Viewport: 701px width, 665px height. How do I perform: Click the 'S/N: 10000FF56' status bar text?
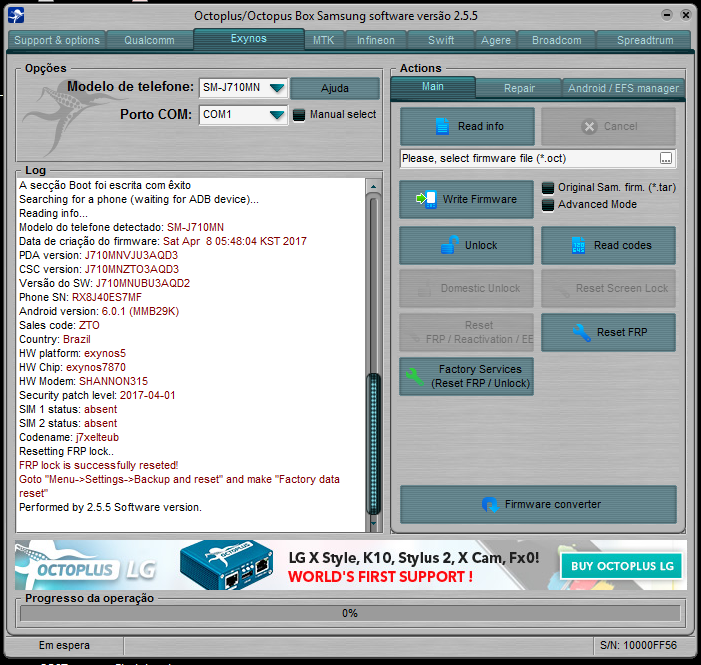point(638,645)
